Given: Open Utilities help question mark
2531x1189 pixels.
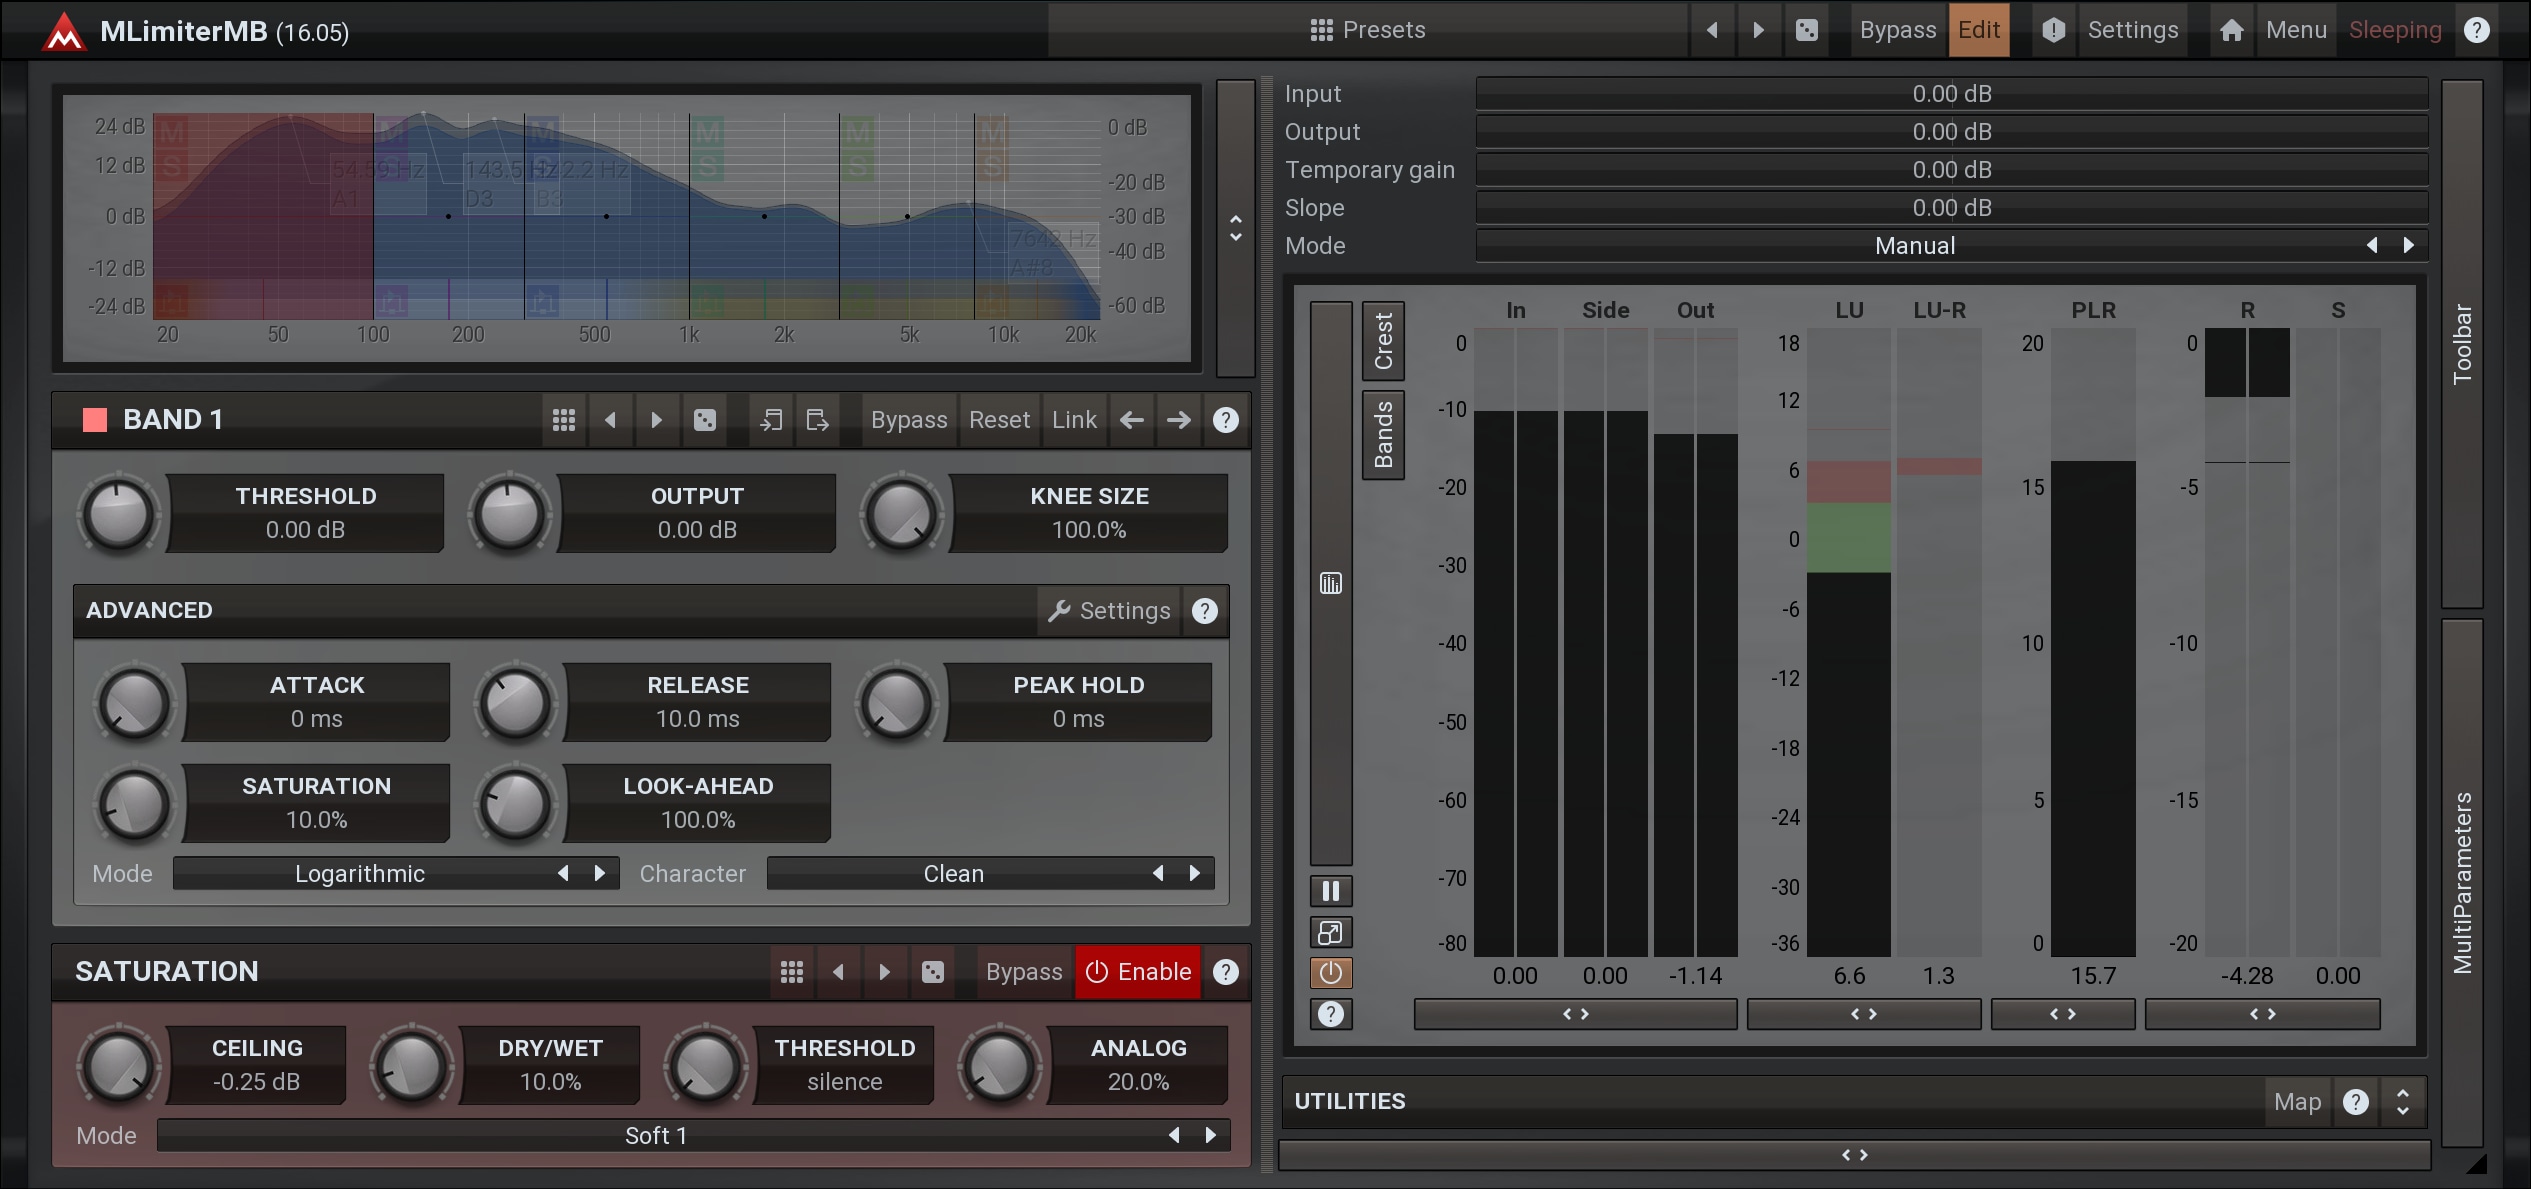Looking at the screenshot, I should 2356,1102.
